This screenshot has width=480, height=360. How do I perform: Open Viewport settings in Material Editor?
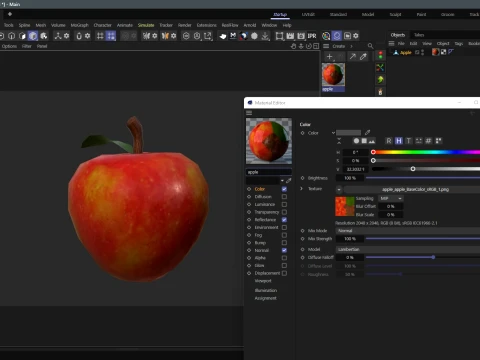click(x=263, y=281)
